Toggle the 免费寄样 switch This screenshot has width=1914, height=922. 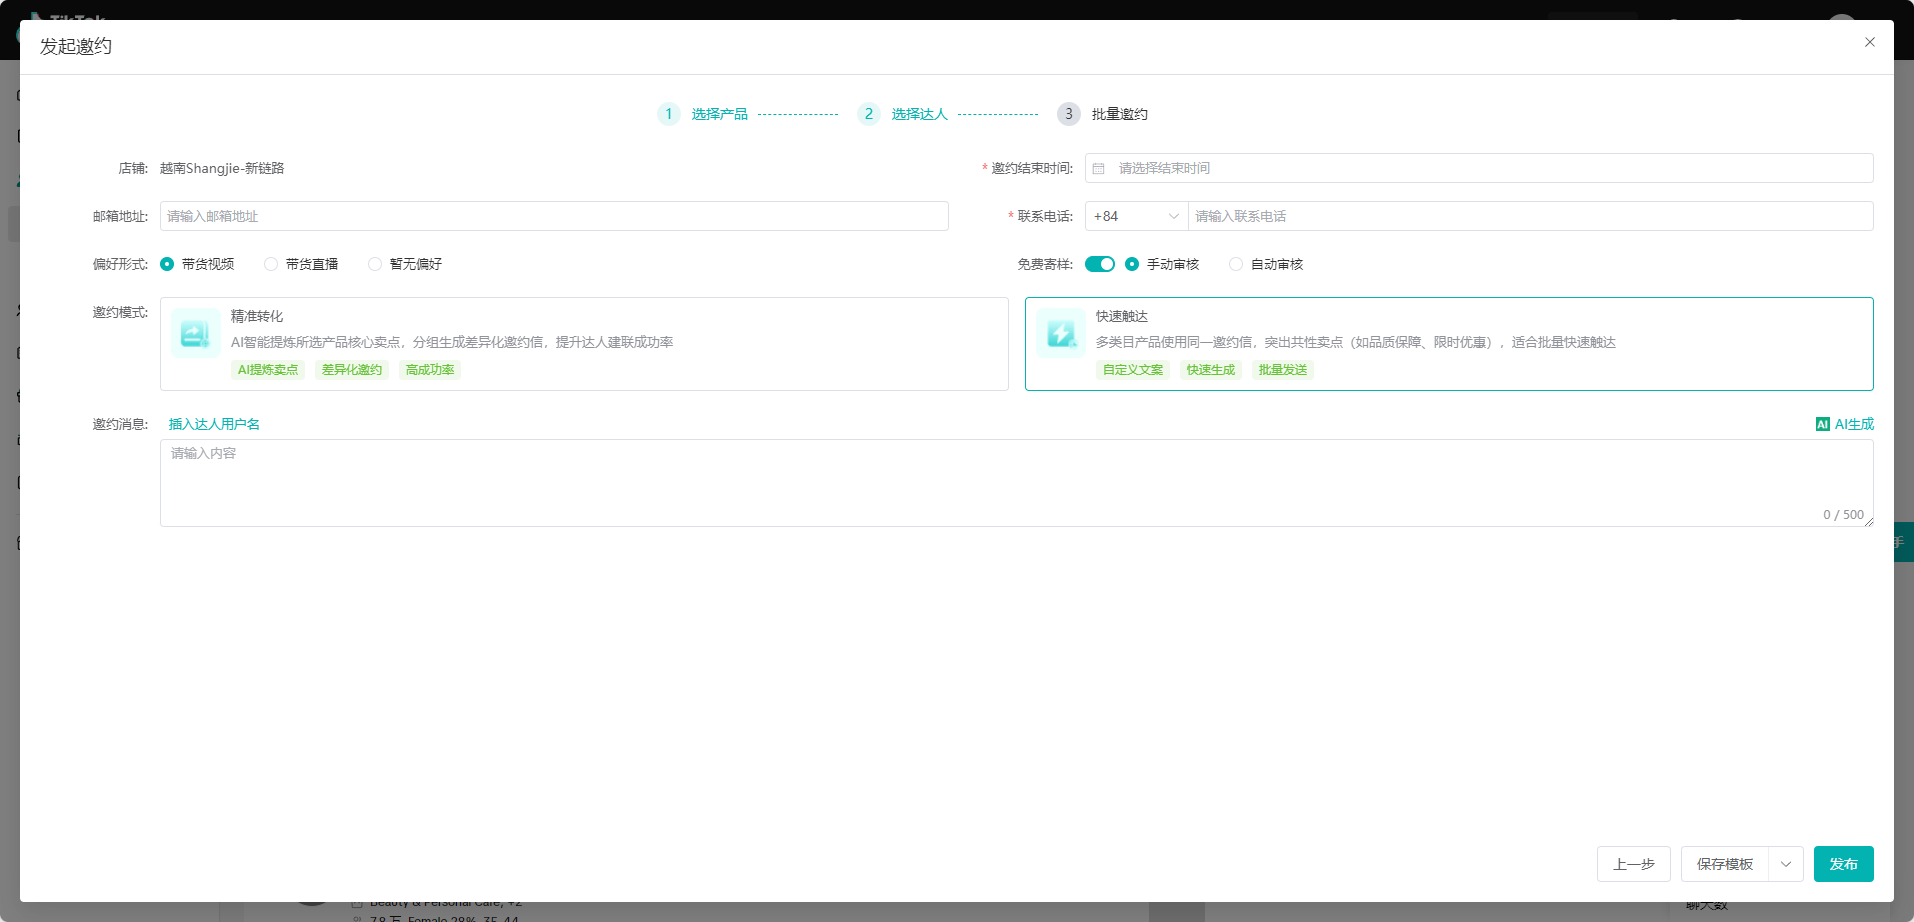point(1100,264)
